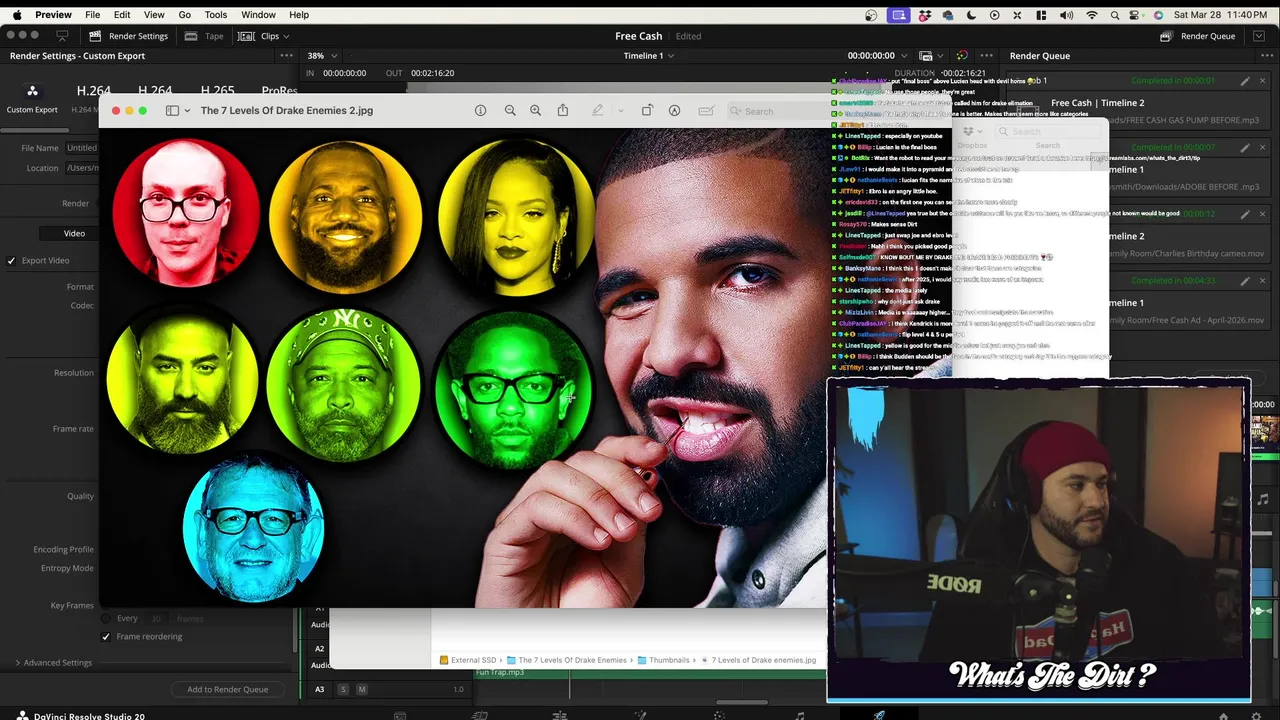Open the viewer timecode dropdown chevron
Viewport: 1280px width, 720px height.
903,56
